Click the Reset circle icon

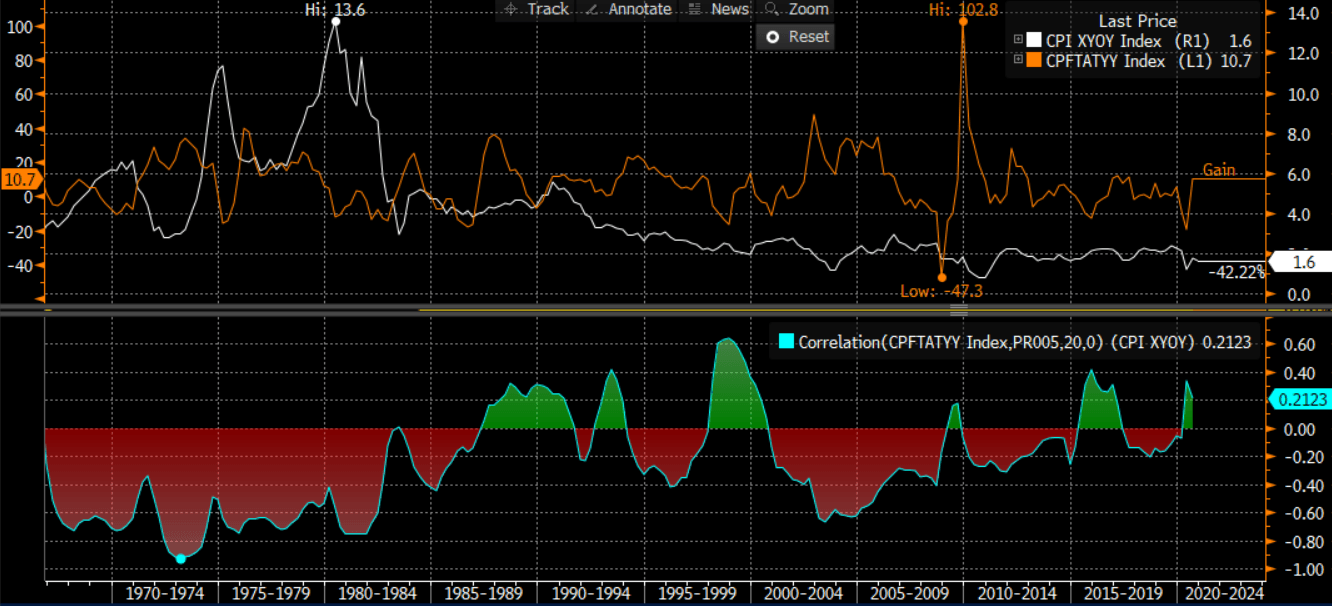[772, 36]
